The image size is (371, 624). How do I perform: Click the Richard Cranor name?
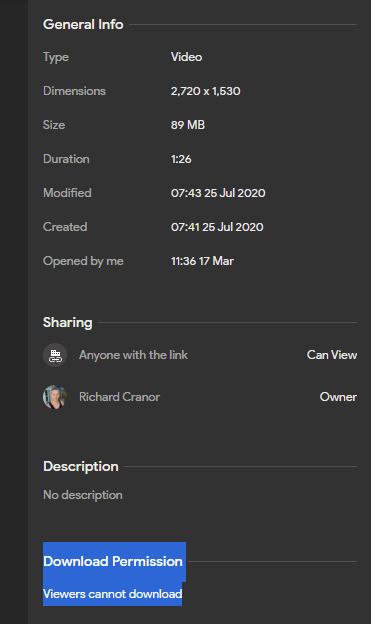tap(119, 397)
